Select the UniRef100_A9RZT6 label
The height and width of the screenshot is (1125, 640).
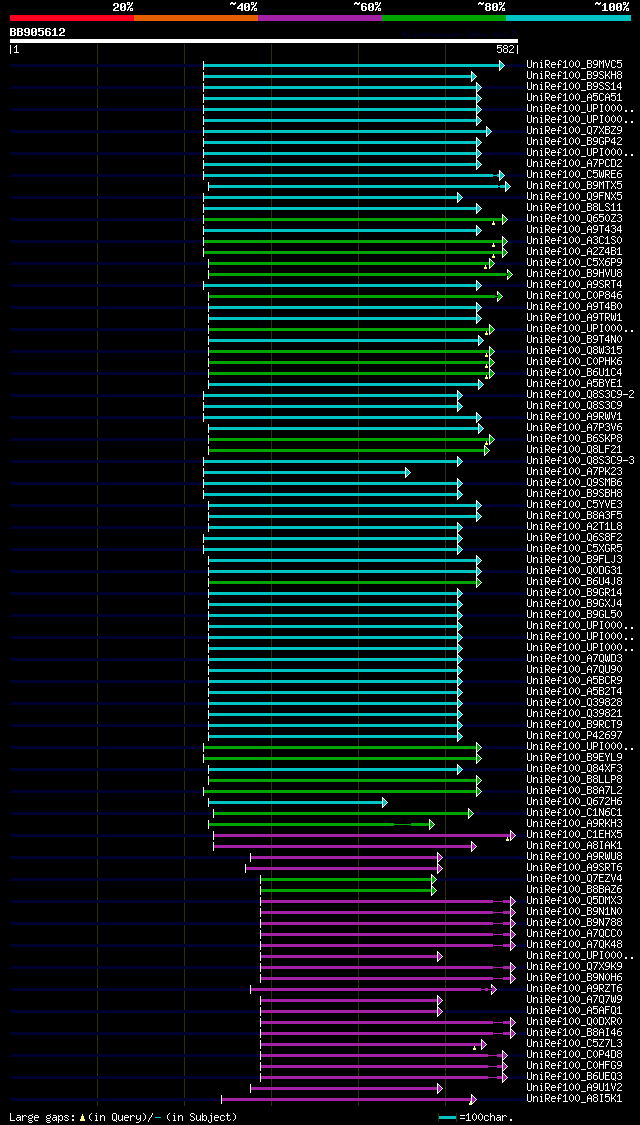click(574, 989)
